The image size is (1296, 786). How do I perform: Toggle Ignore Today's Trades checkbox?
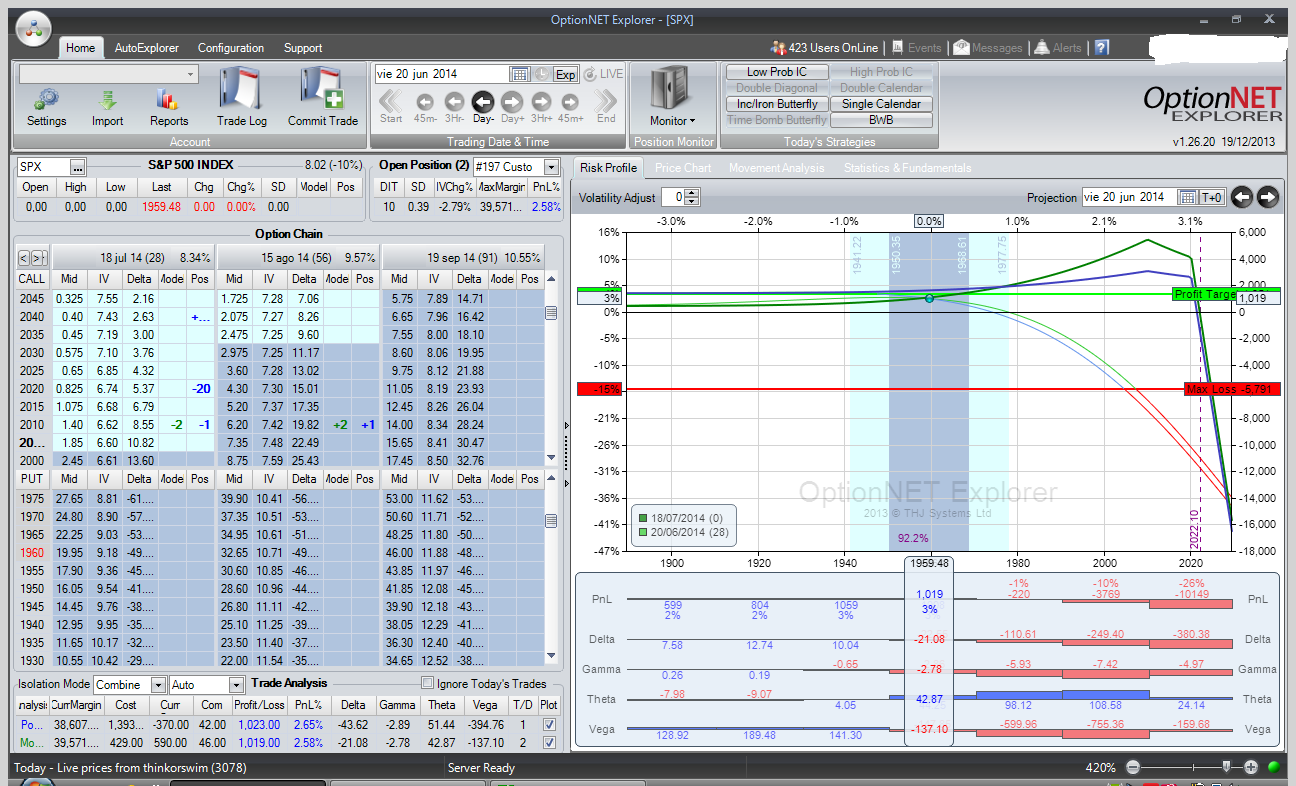click(x=428, y=684)
